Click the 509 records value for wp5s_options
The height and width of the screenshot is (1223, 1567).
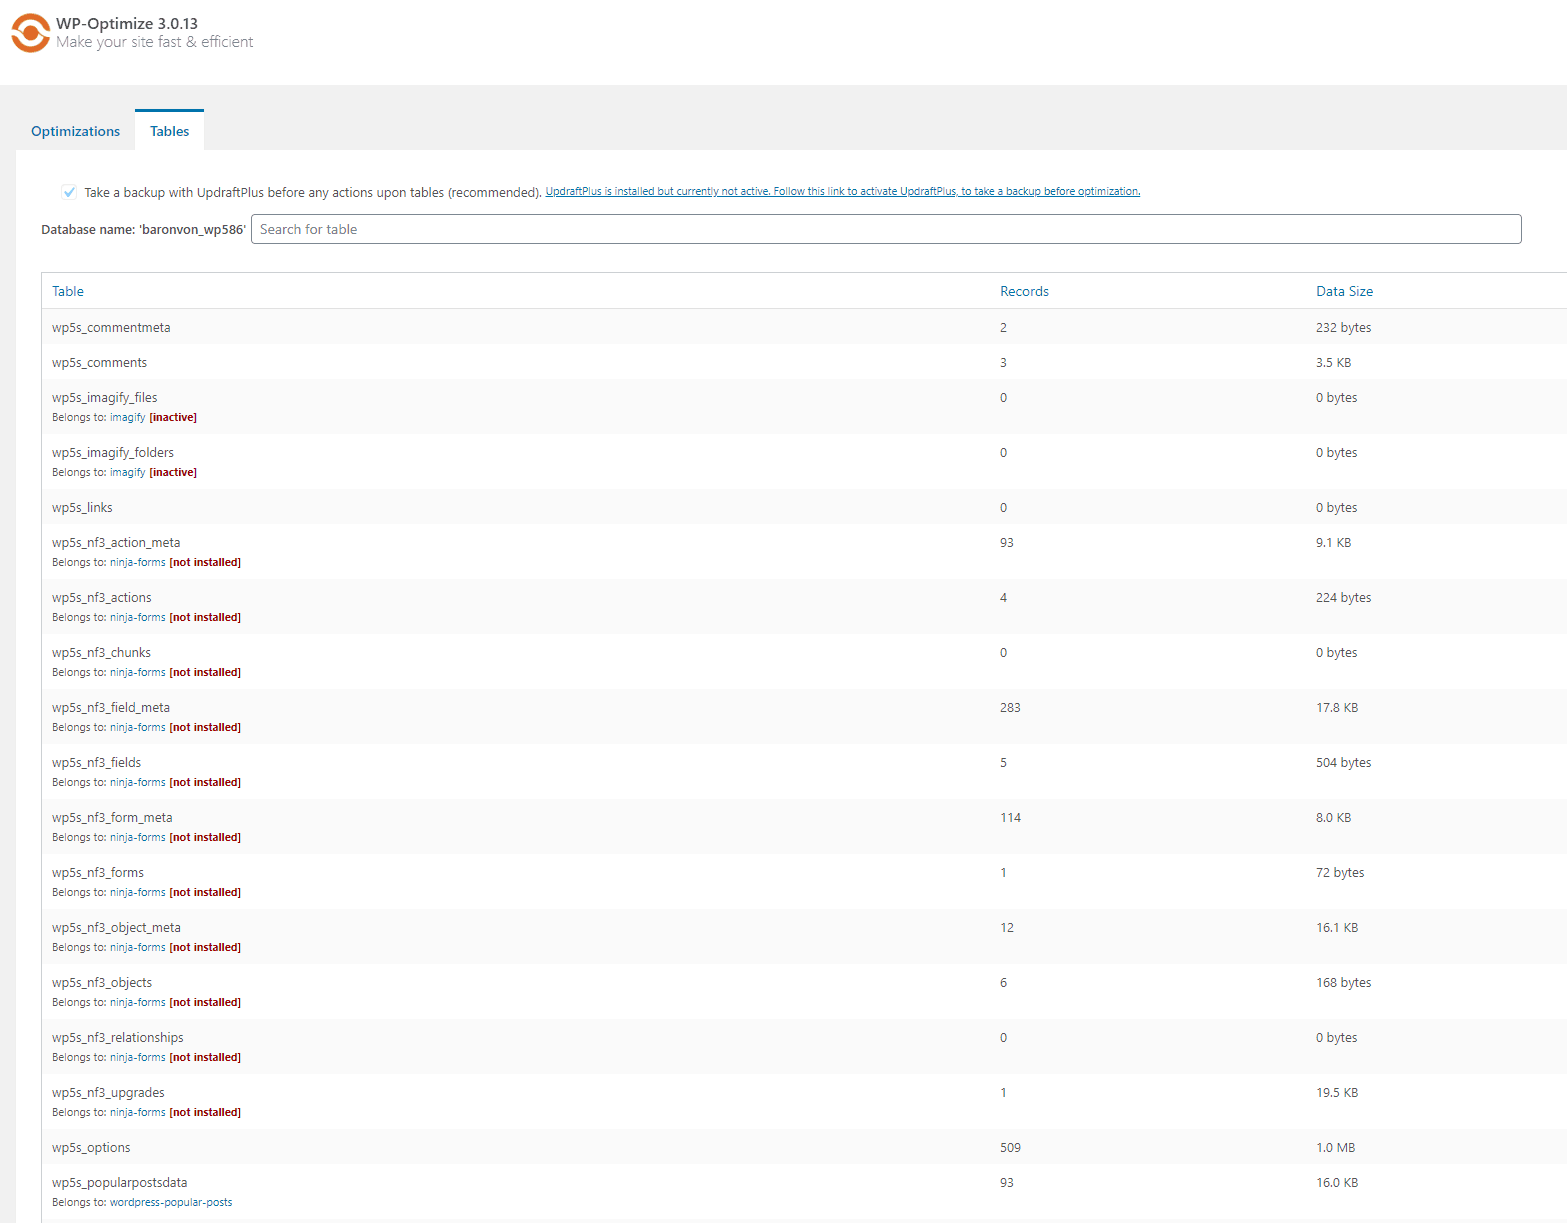pos(1010,1147)
